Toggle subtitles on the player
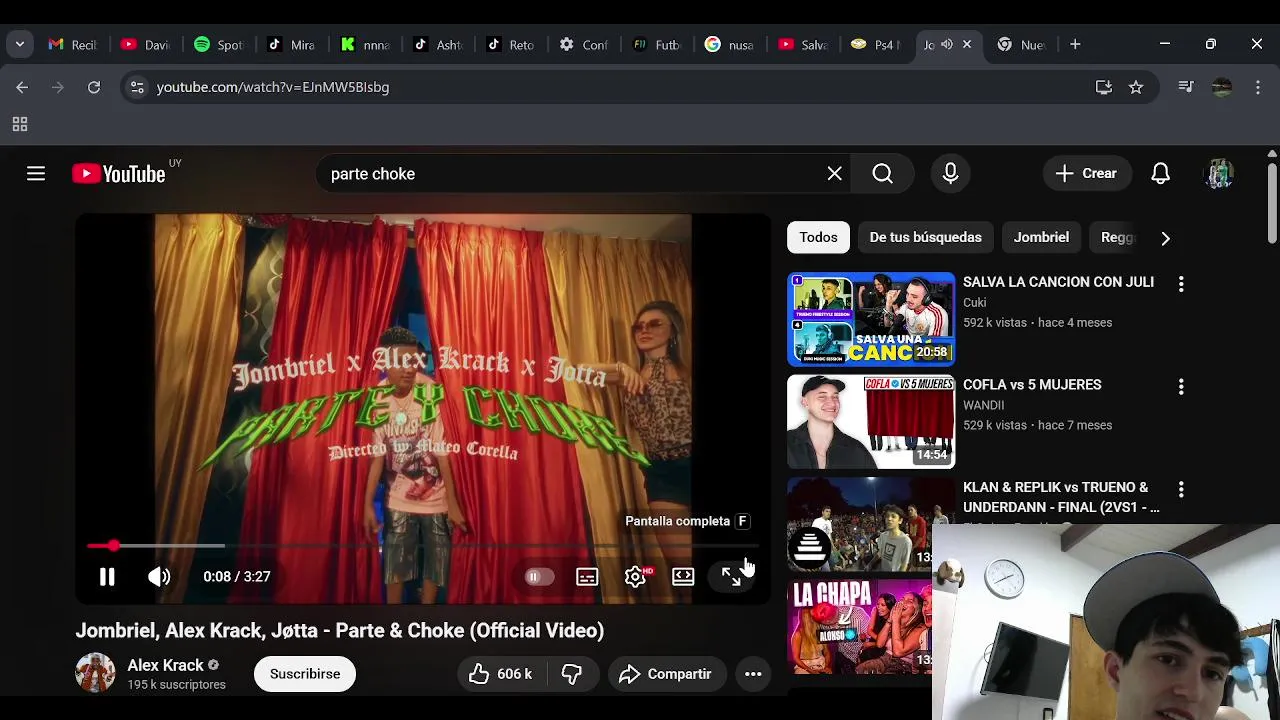Screen dimensions: 1280x720 tap(587, 577)
